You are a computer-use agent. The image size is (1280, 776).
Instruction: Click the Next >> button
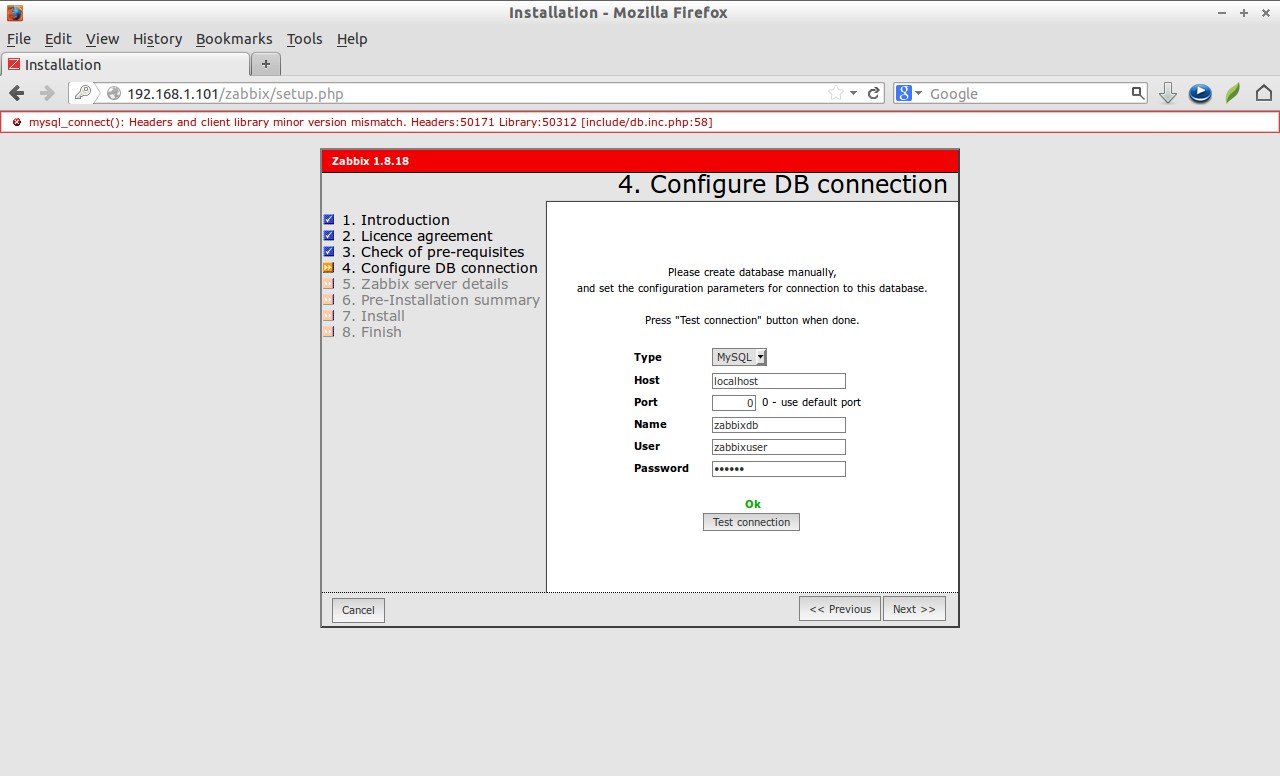point(914,609)
